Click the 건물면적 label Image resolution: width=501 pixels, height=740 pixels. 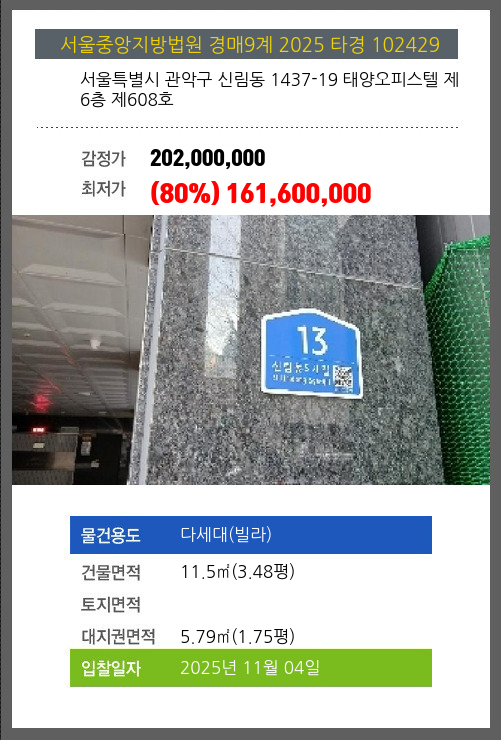click(111, 572)
